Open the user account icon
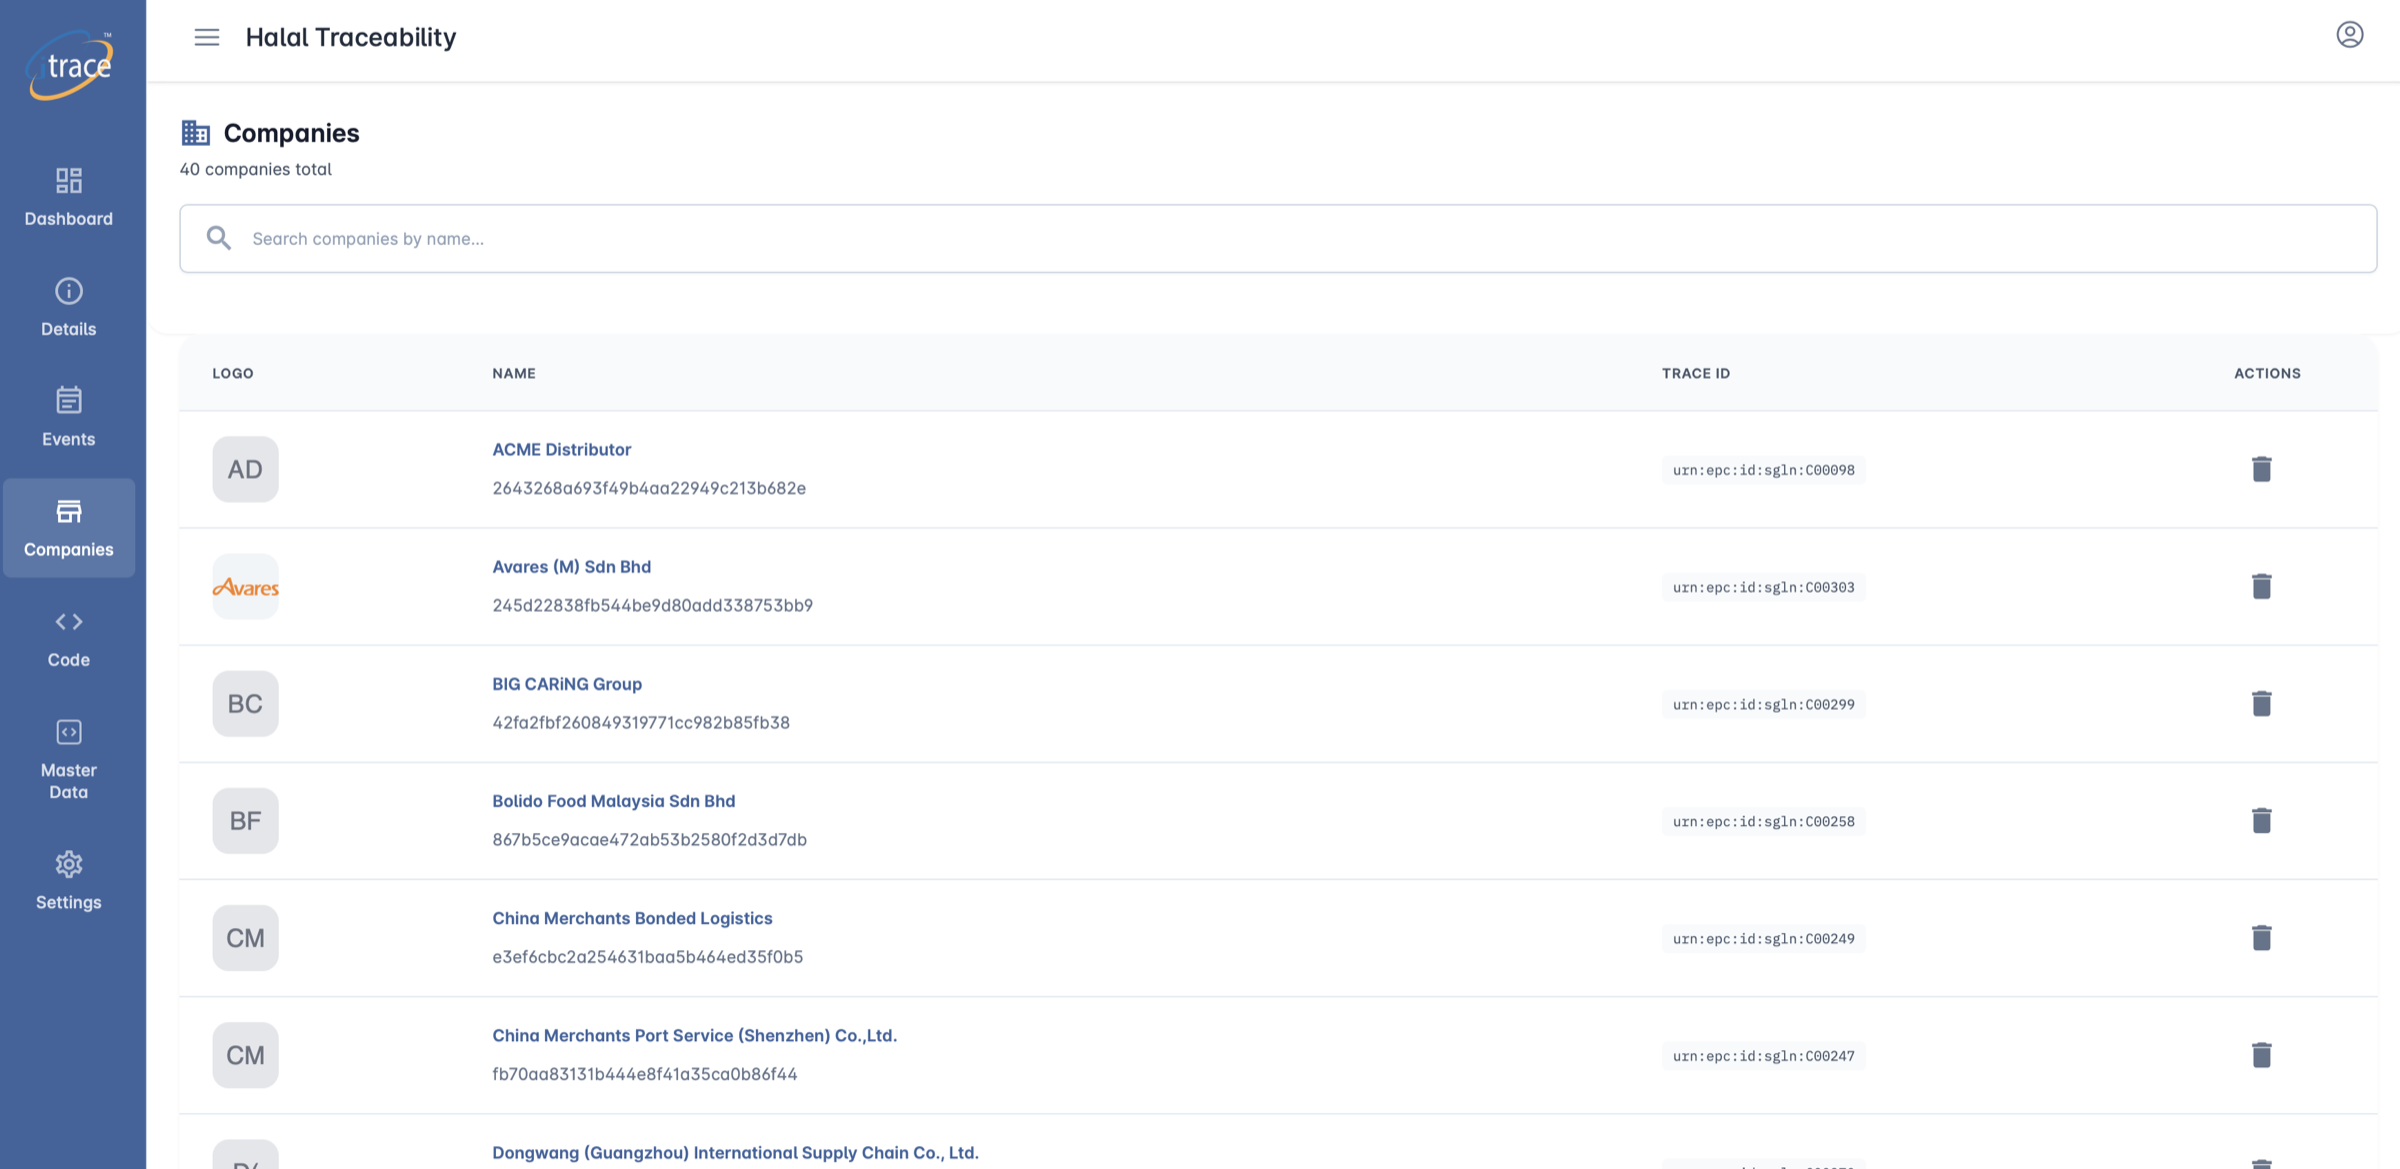The width and height of the screenshot is (2400, 1169). click(x=2349, y=35)
